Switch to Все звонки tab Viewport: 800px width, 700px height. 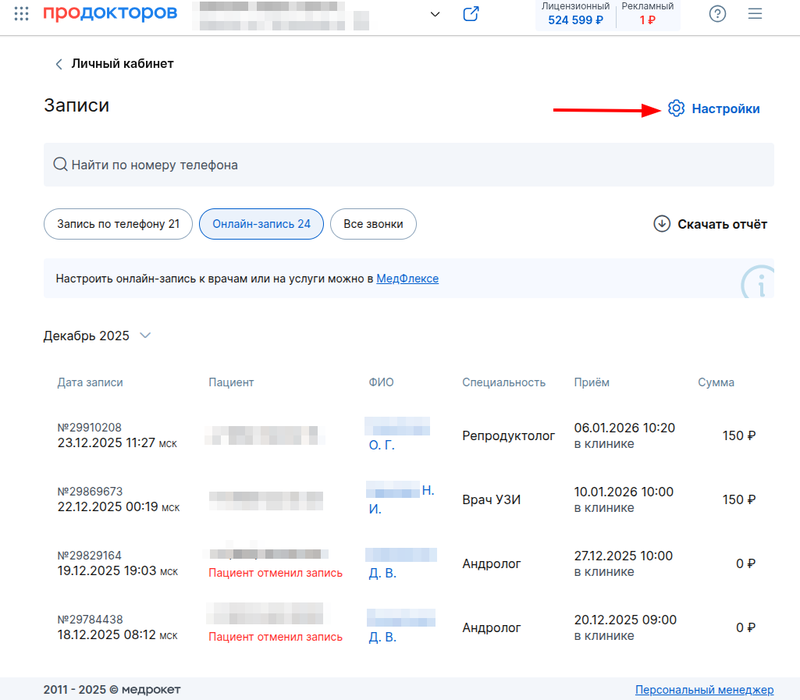click(373, 224)
